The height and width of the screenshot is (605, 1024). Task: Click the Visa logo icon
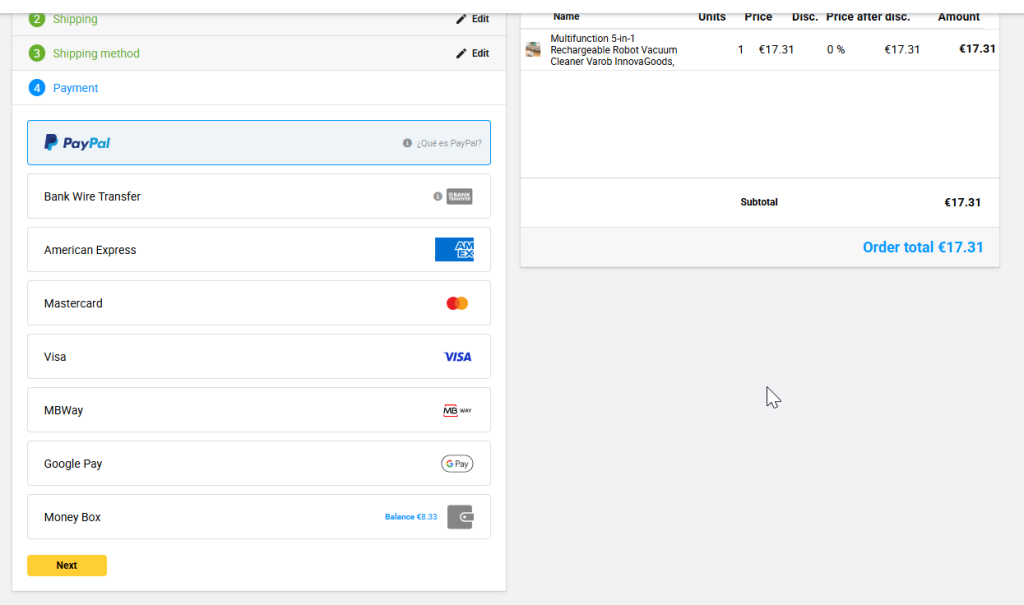[x=457, y=357]
